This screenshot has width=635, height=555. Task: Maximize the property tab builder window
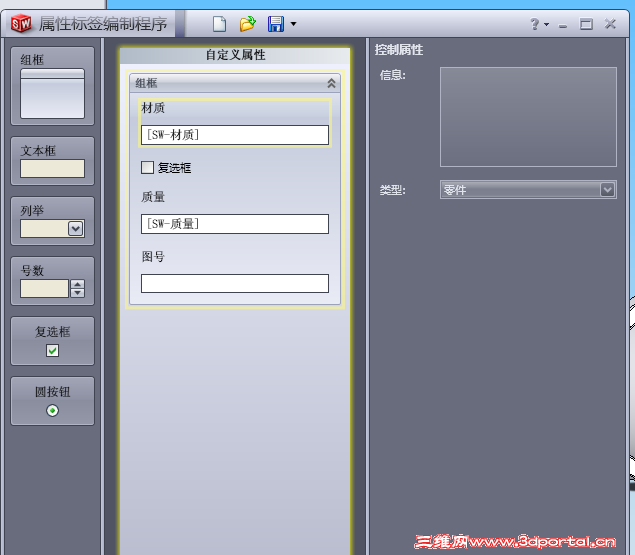586,24
